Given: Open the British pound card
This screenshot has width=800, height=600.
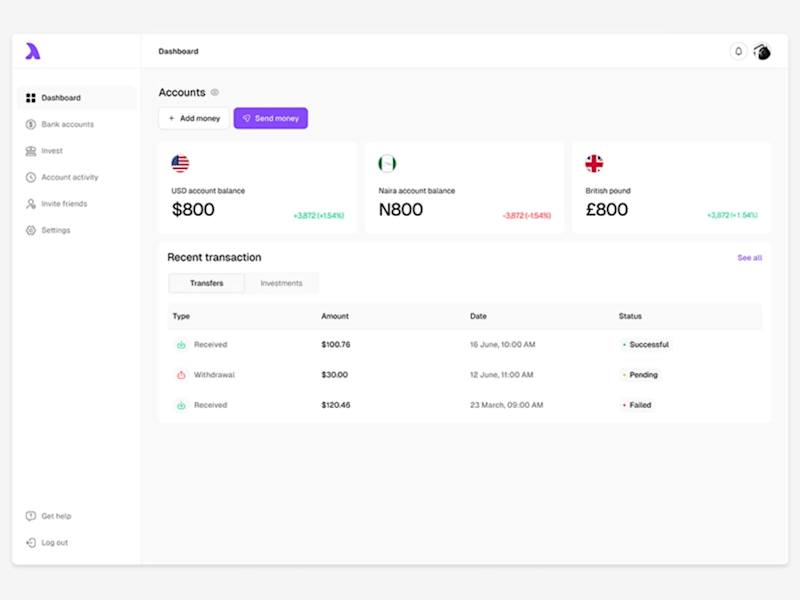Looking at the screenshot, I should [x=671, y=188].
